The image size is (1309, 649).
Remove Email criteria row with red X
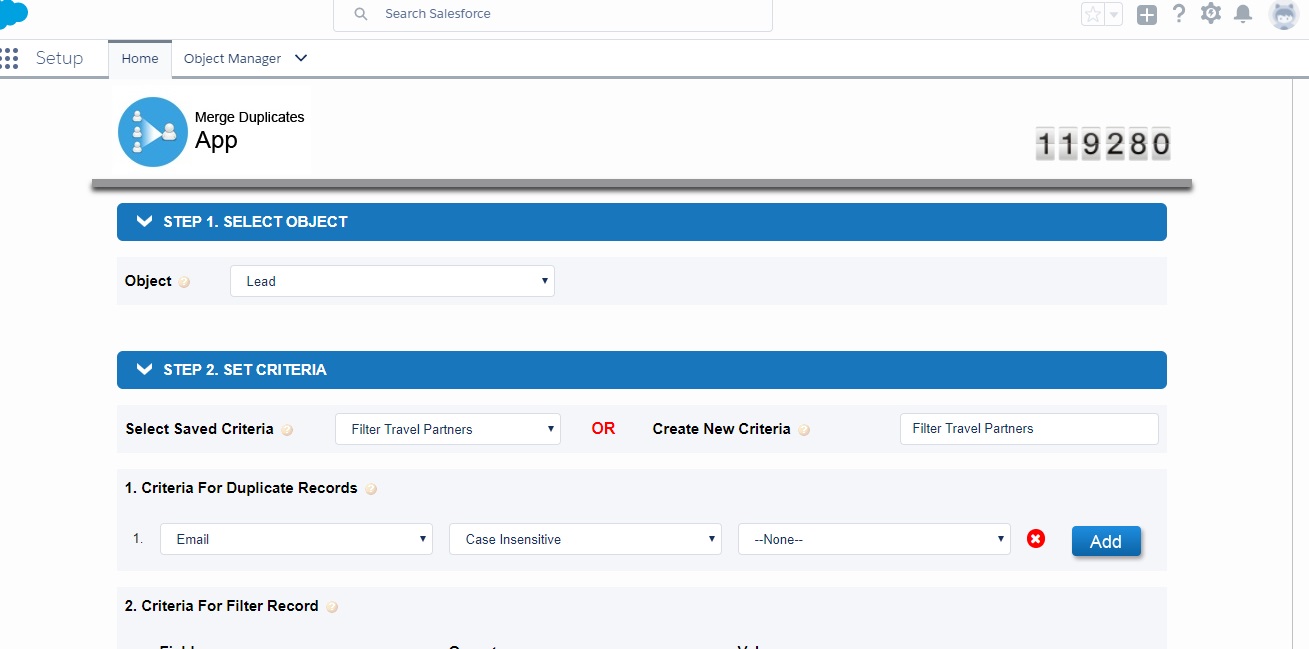coord(1036,539)
